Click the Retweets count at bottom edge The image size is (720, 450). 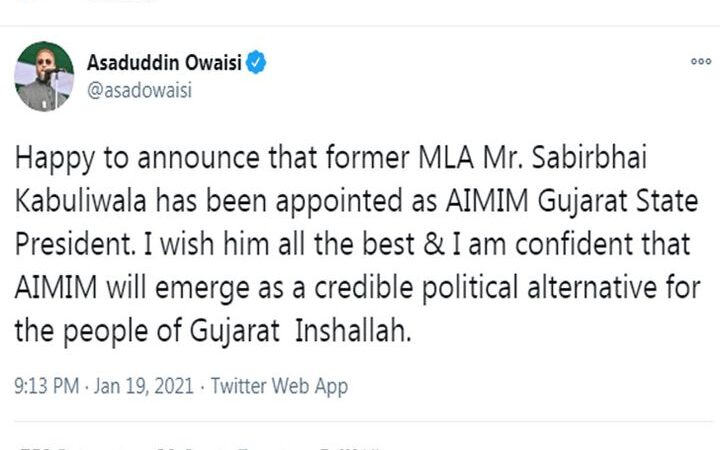[x=70, y=446]
